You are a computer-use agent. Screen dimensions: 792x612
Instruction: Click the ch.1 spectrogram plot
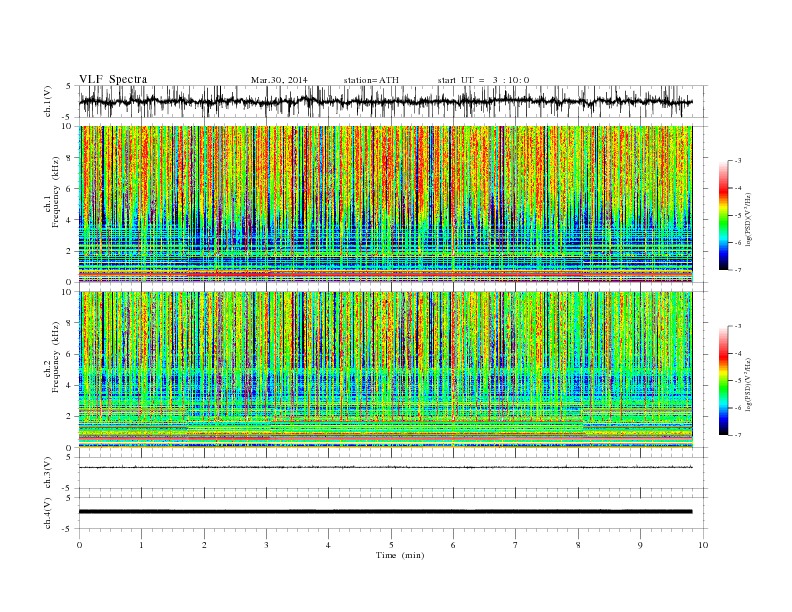(x=386, y=204)
